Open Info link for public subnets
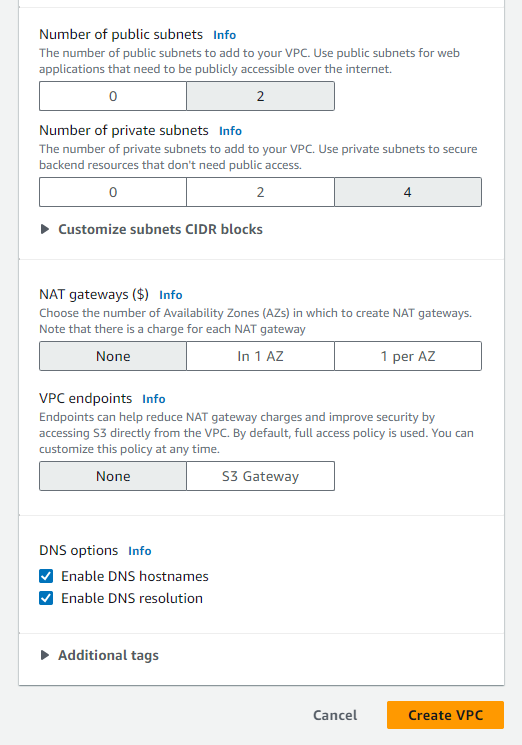This screenshot has height=745, width=522. tap(224, 35)
